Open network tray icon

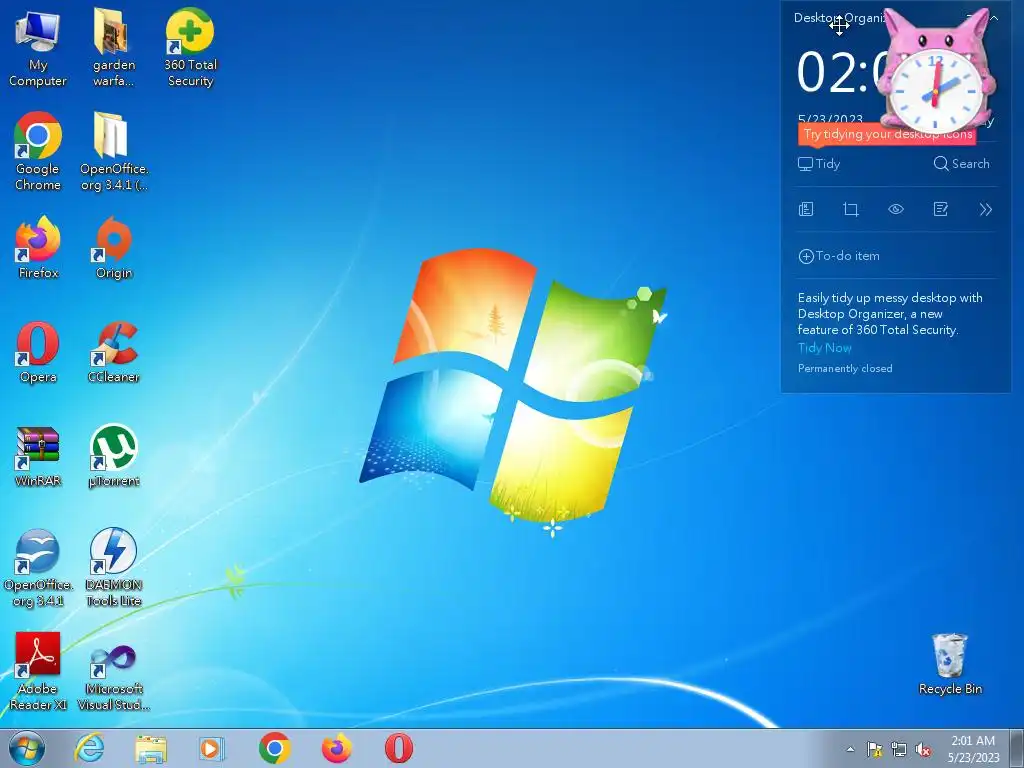click(899, 750)
